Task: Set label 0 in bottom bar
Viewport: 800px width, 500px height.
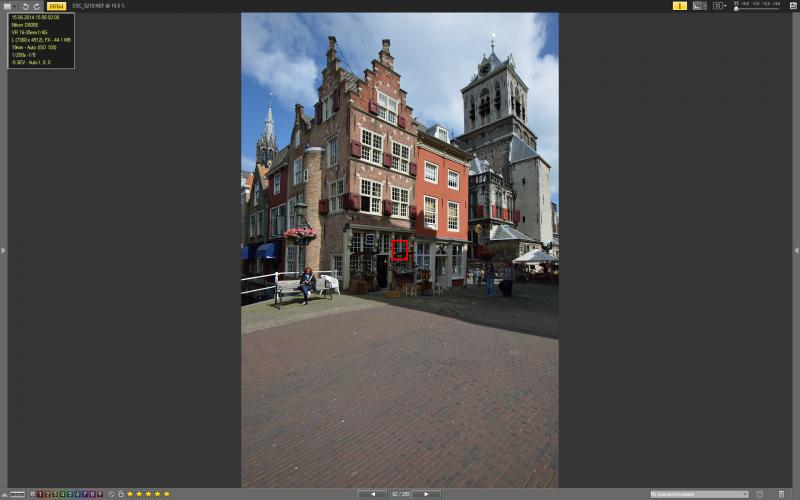Action: [x=33, y=494]
